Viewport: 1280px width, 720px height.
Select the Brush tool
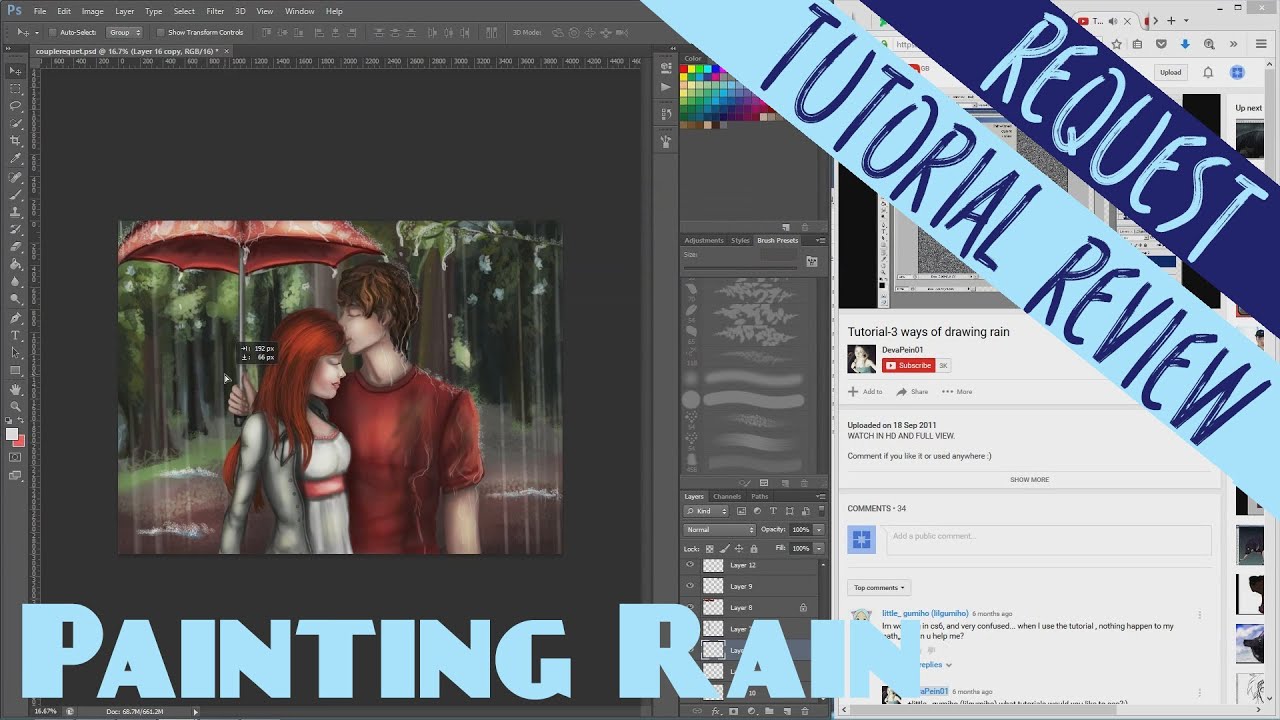tap(15, 194)
